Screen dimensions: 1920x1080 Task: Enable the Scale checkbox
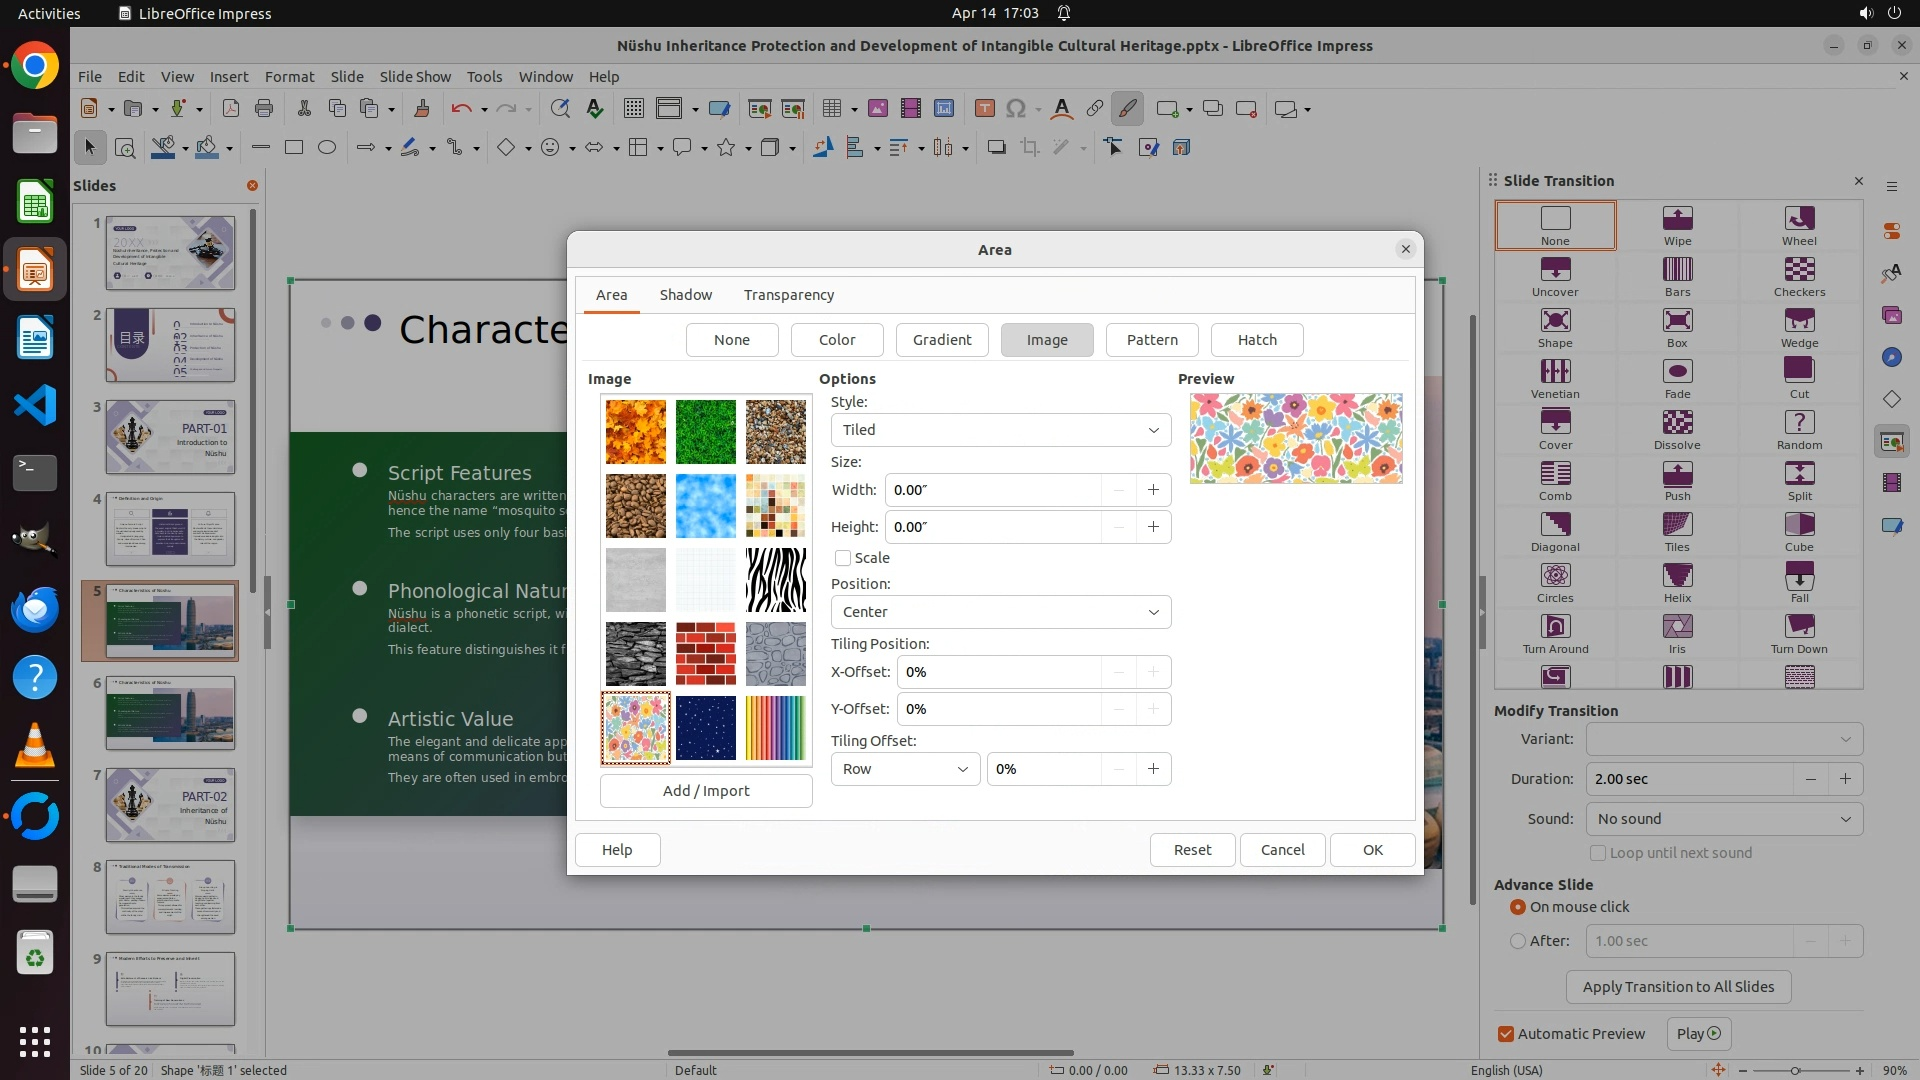point(843,558)
